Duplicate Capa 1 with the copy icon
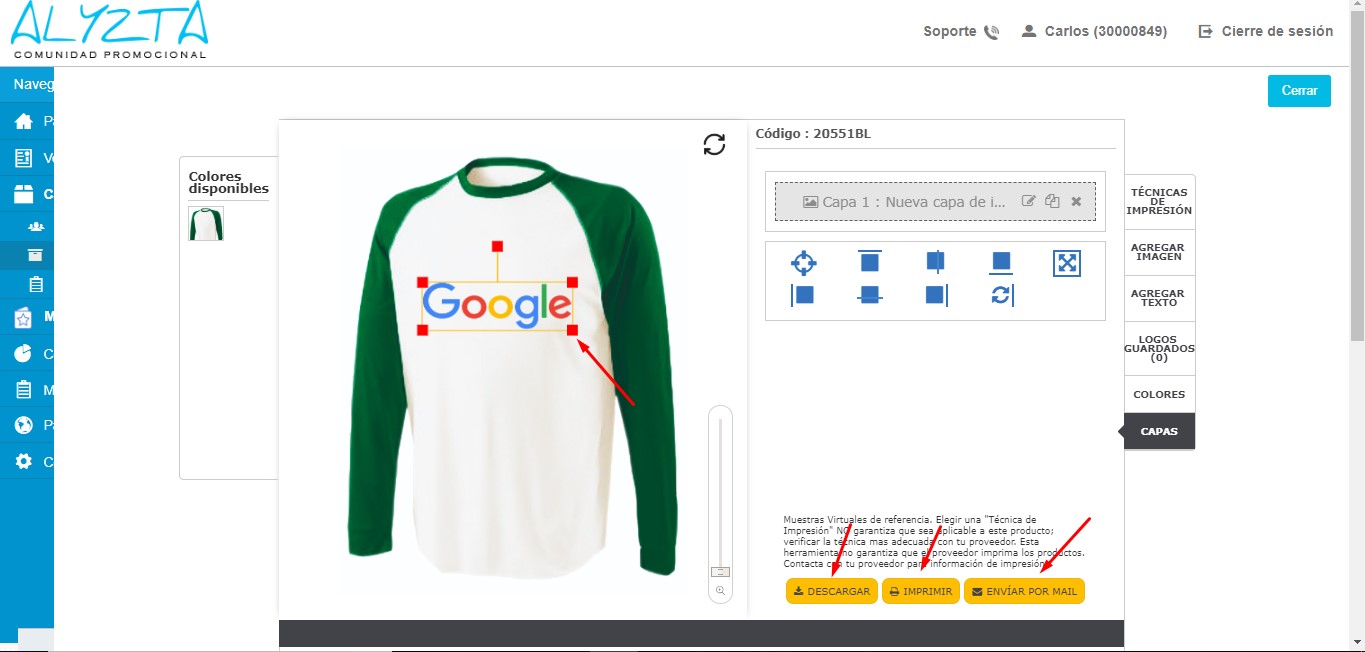This screenshot has width=1365, height=652. pyautogui.click(x=1052, y=201)
